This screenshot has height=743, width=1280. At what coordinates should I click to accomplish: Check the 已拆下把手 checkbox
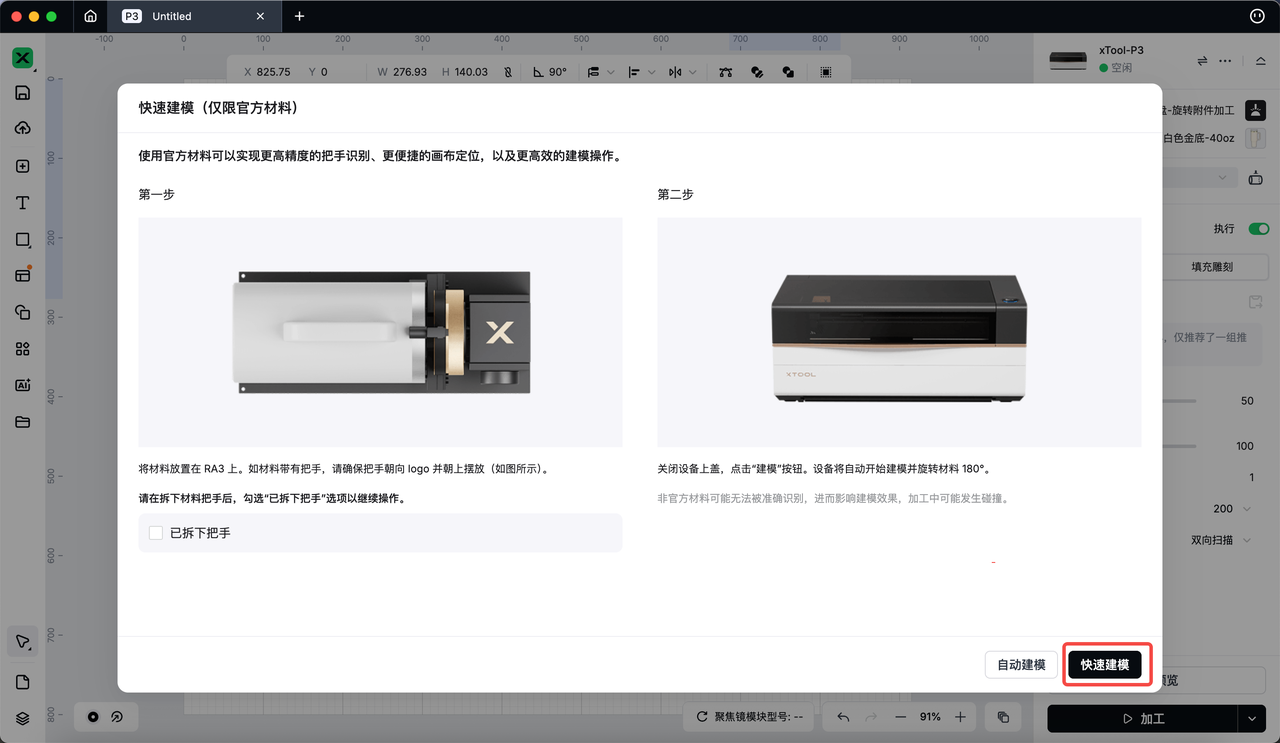coord(156,533)
